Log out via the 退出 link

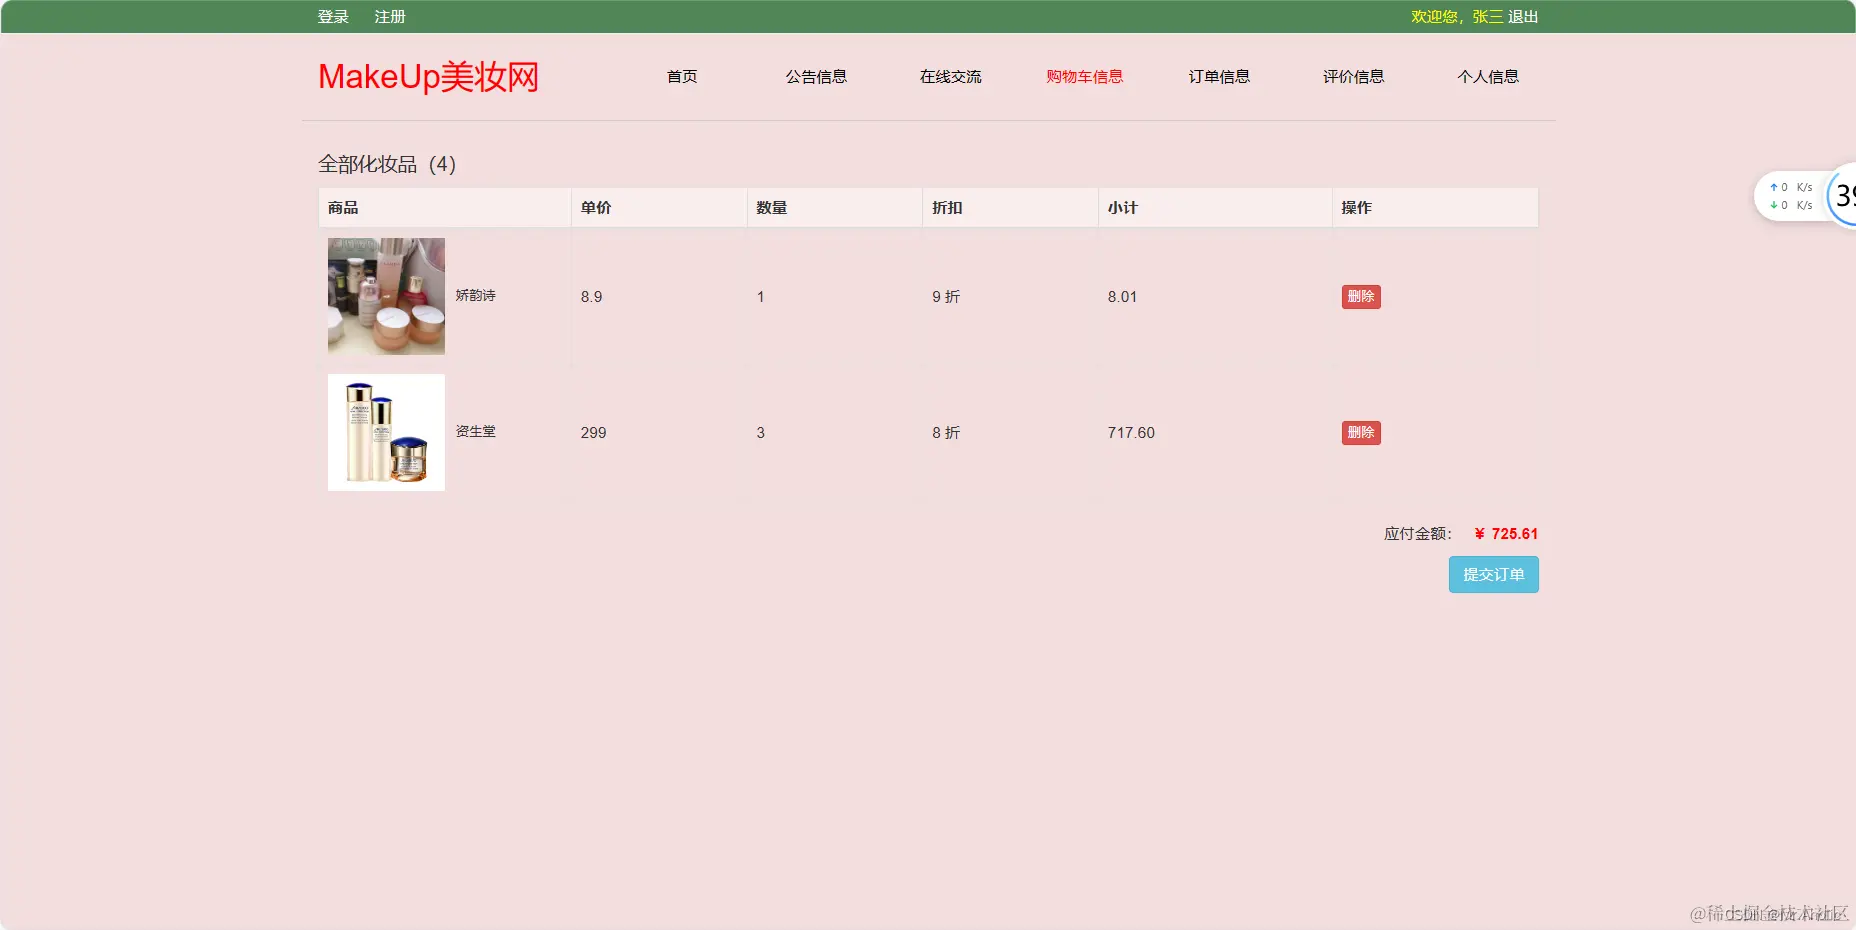click(1521, 16)
